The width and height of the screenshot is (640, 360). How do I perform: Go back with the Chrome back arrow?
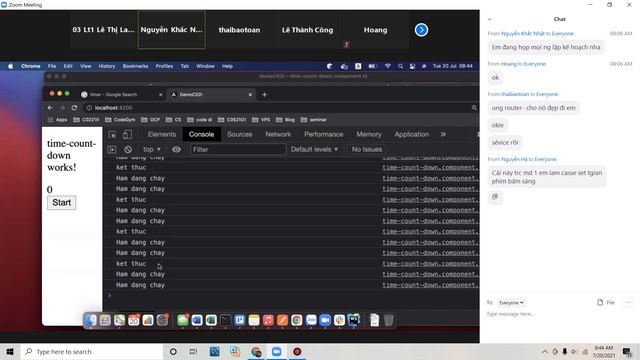[50, 108]
